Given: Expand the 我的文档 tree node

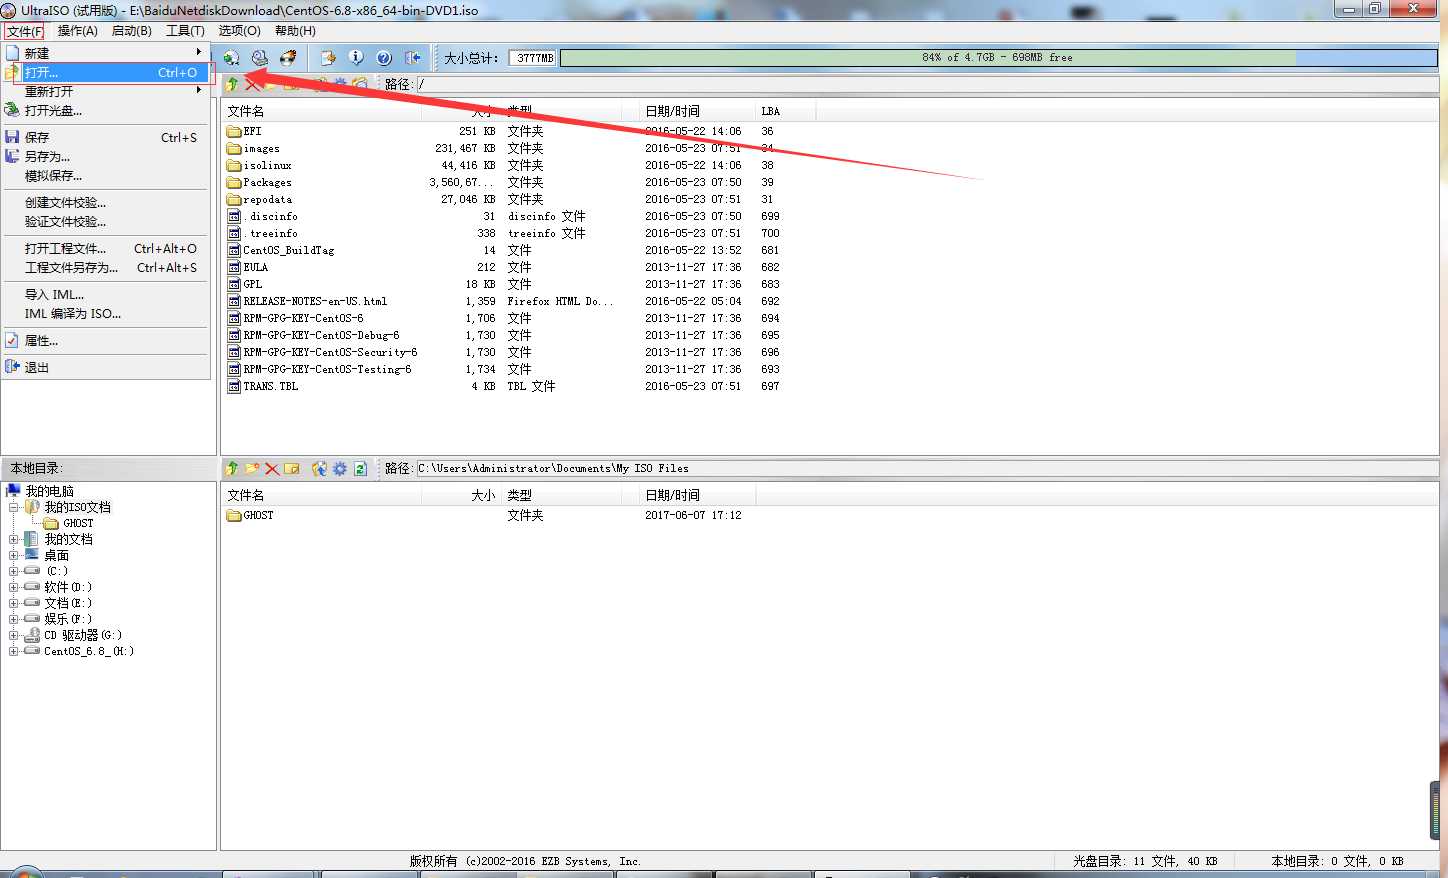Looking at the screenshot, I should [14, 539].
